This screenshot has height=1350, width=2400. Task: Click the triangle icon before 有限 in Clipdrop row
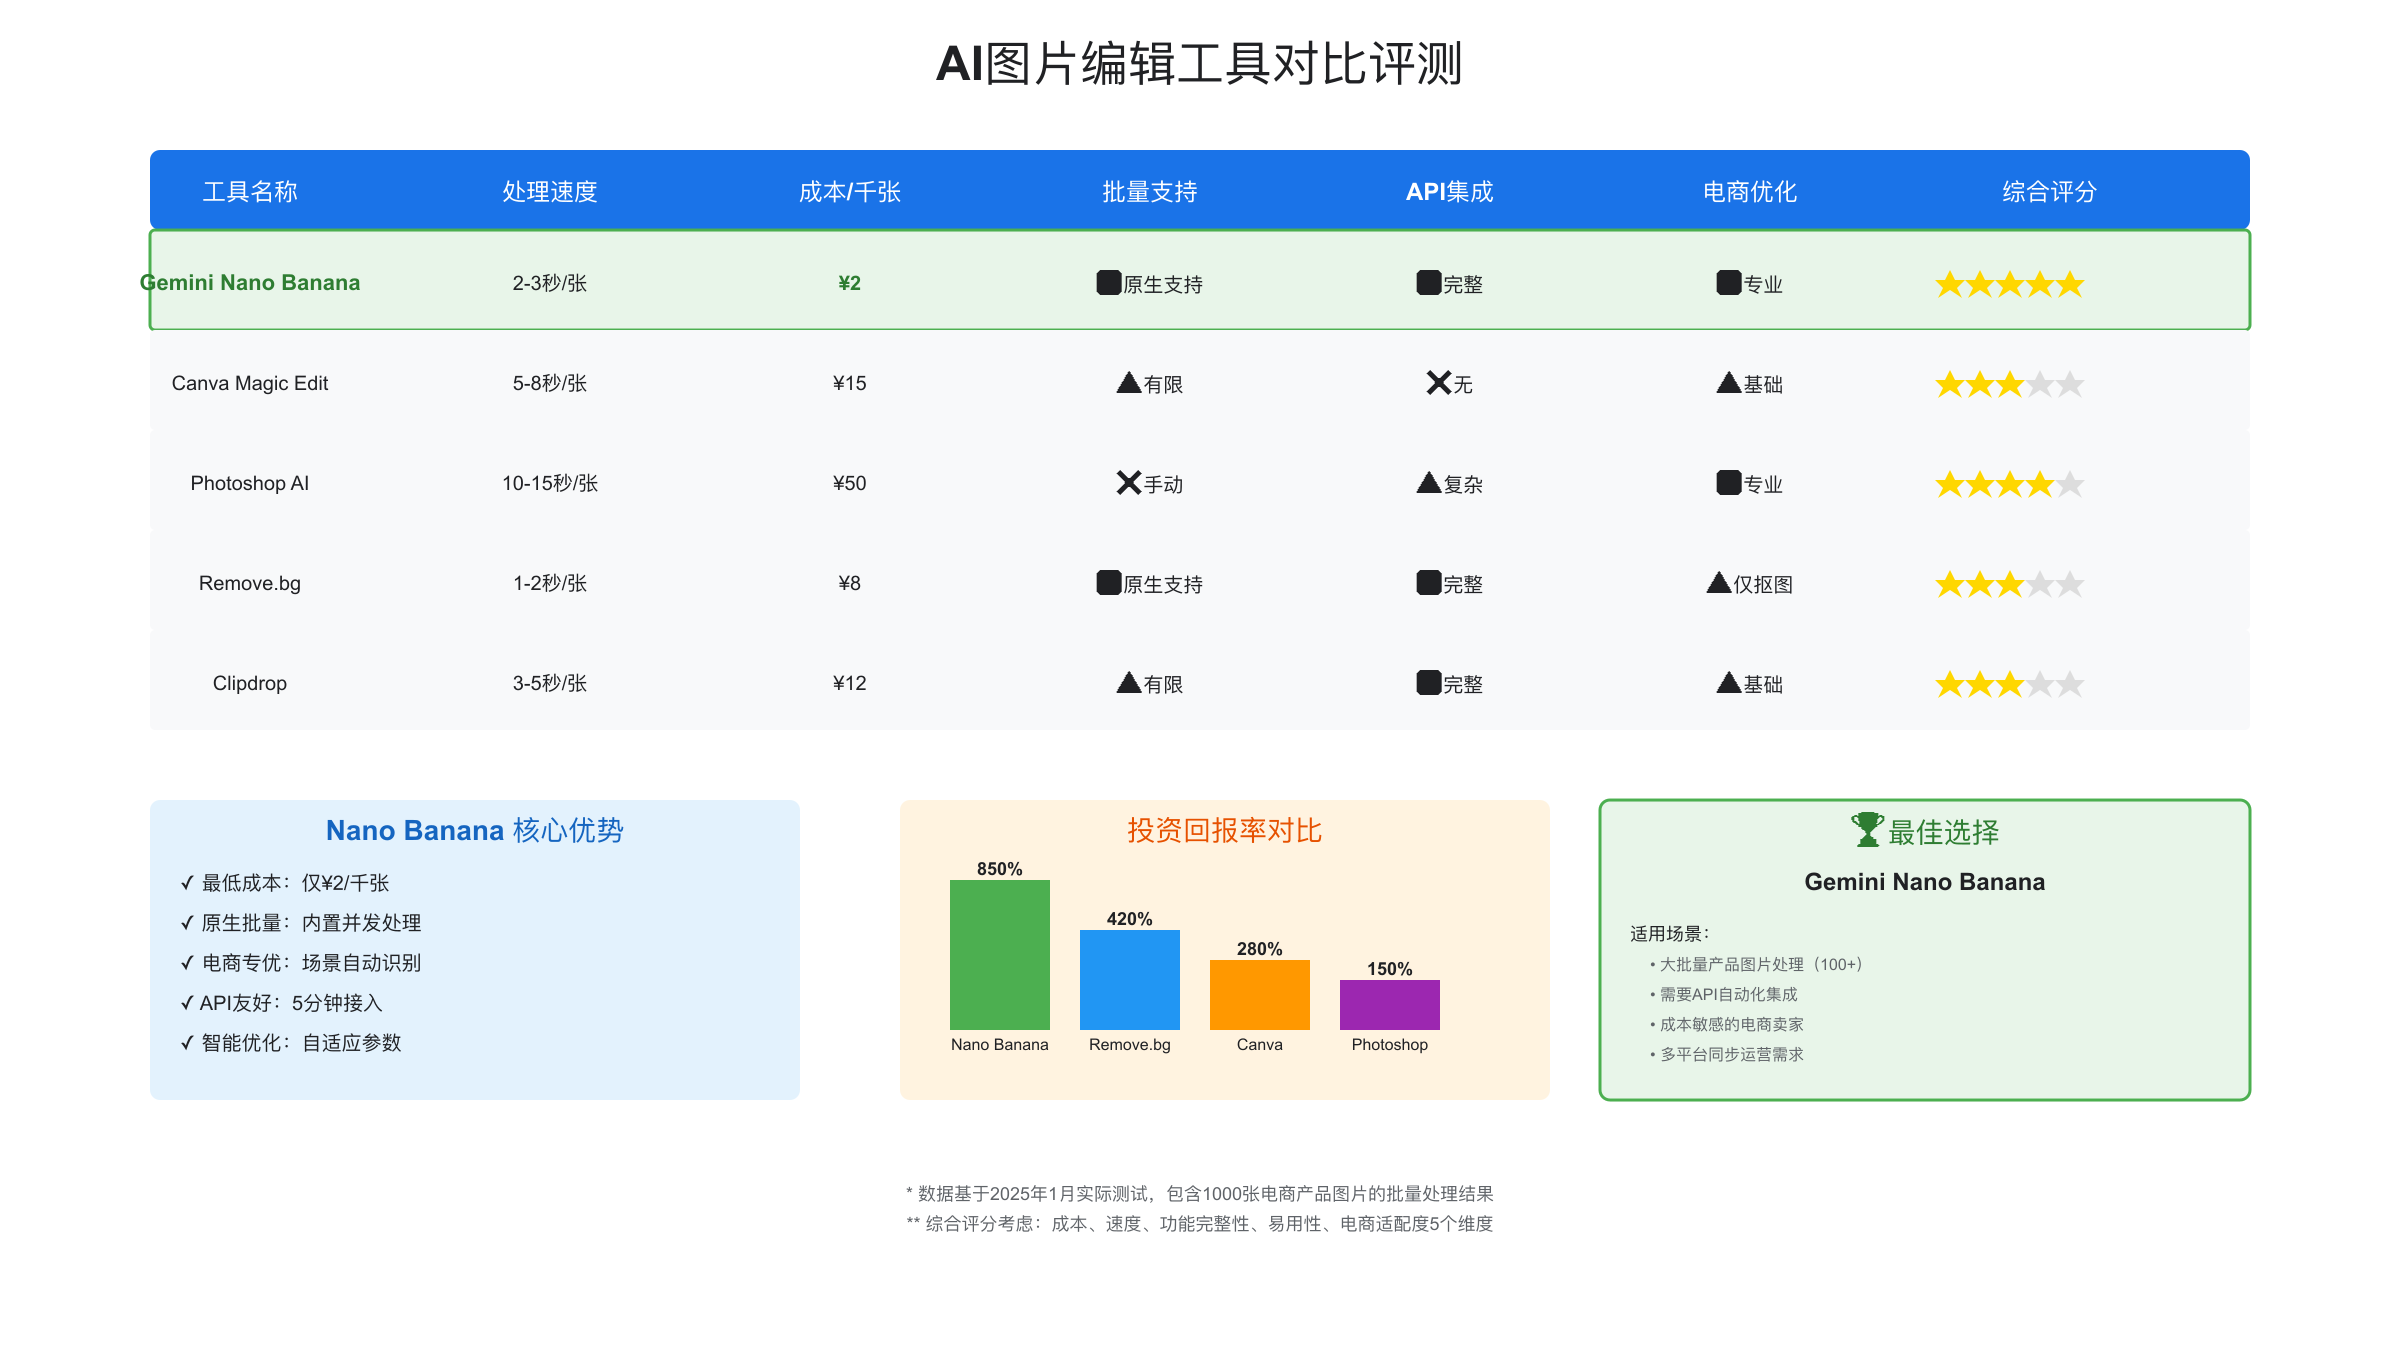1129,683
